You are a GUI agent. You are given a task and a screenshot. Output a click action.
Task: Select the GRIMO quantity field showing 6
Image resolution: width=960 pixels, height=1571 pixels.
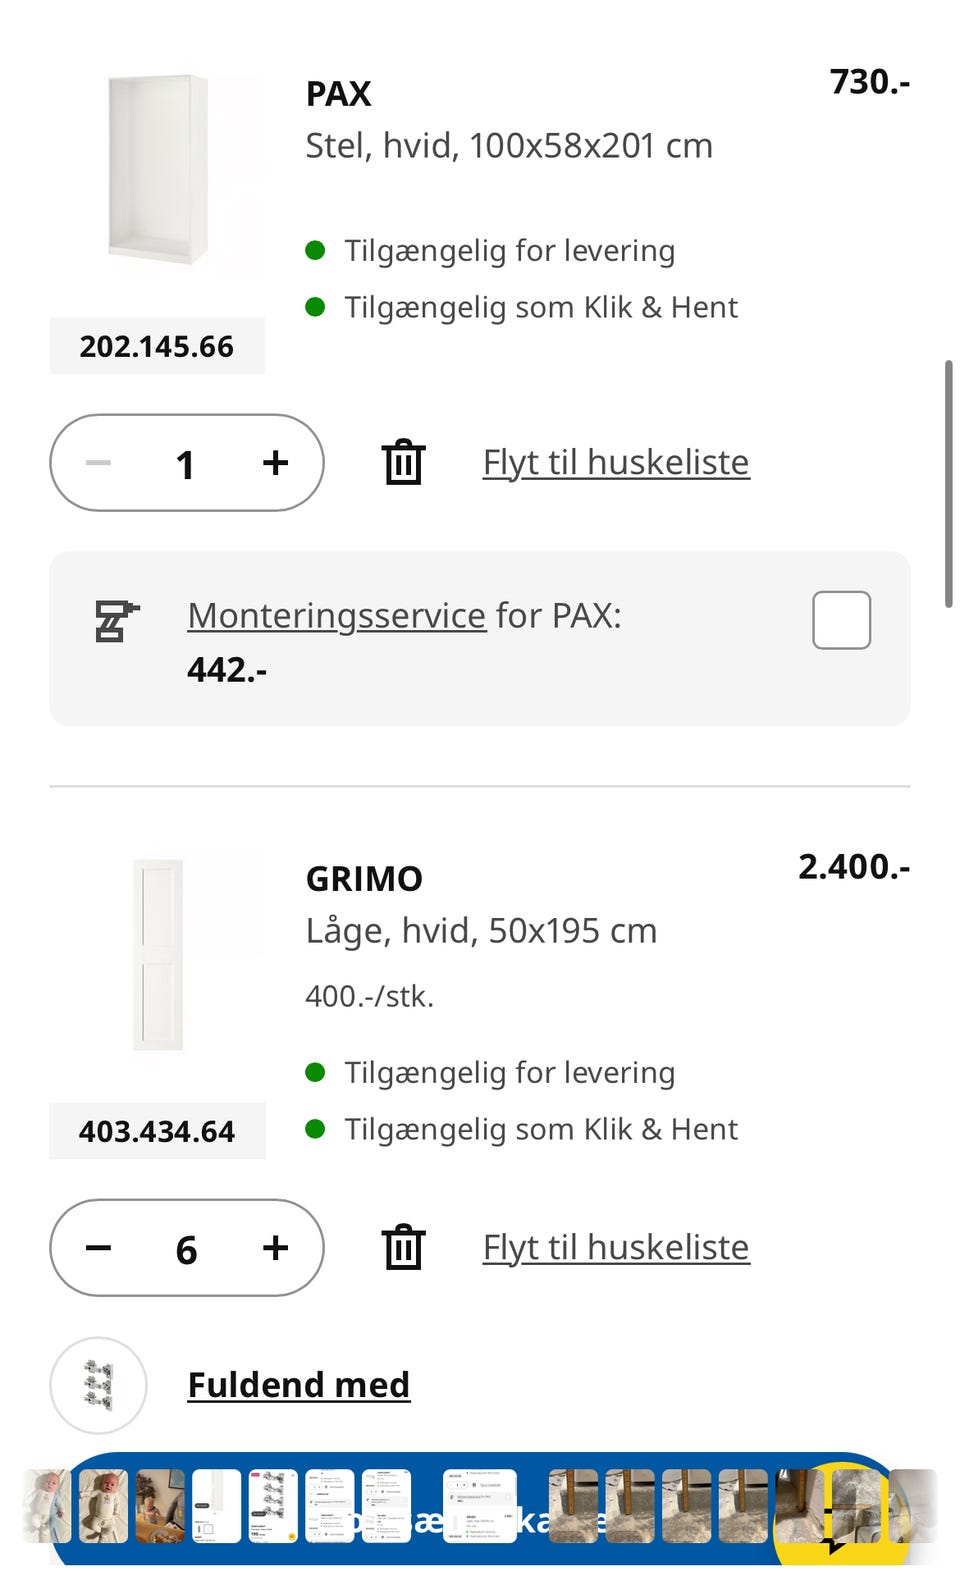click(x=186, y=1250)
